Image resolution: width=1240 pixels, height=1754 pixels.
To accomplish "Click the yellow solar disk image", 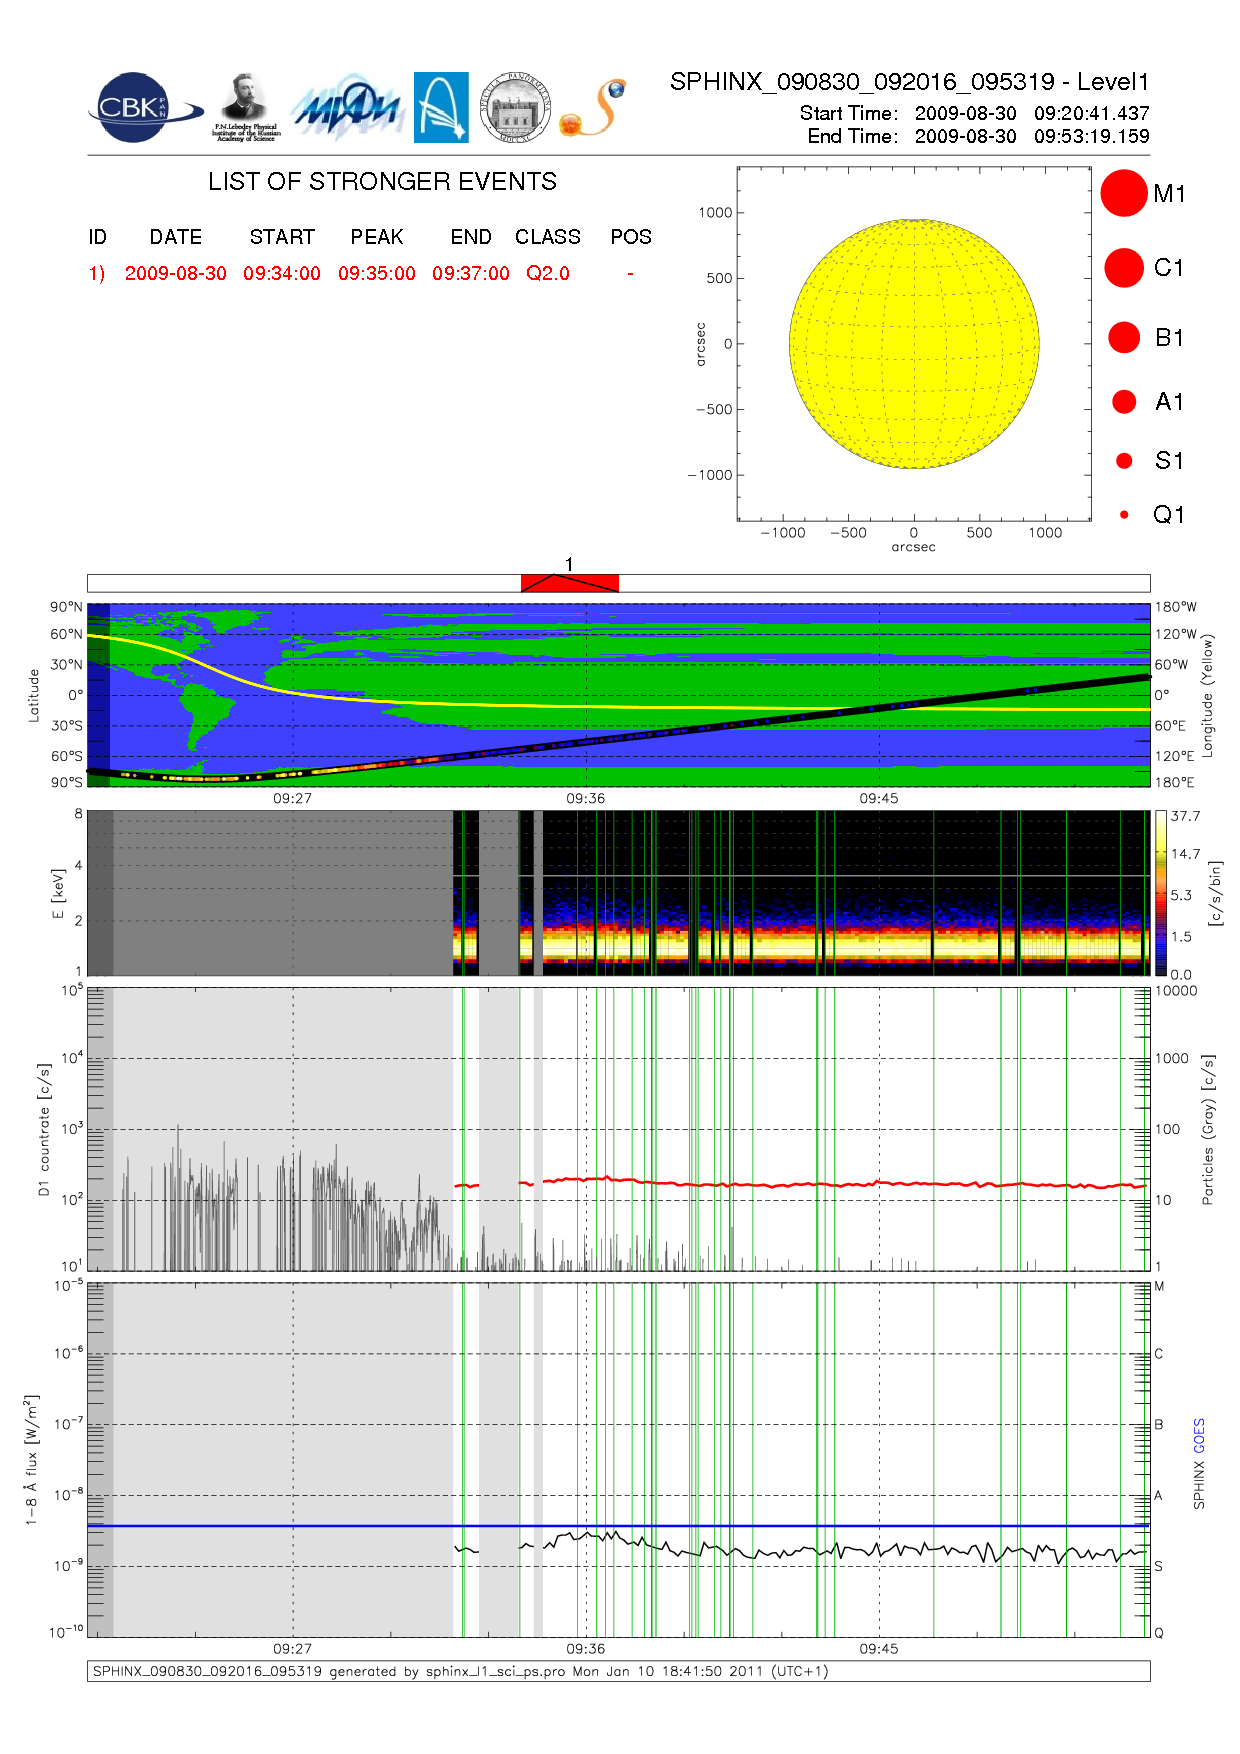I will point(913,343).
